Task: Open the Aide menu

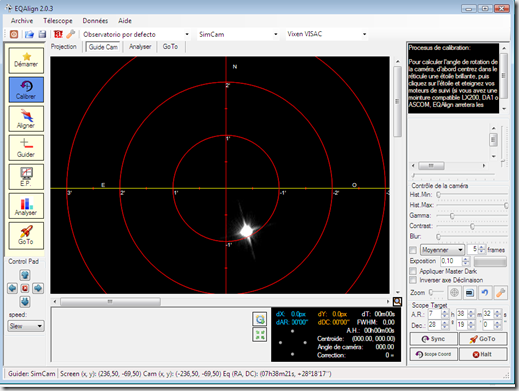Action: [125, 21]
